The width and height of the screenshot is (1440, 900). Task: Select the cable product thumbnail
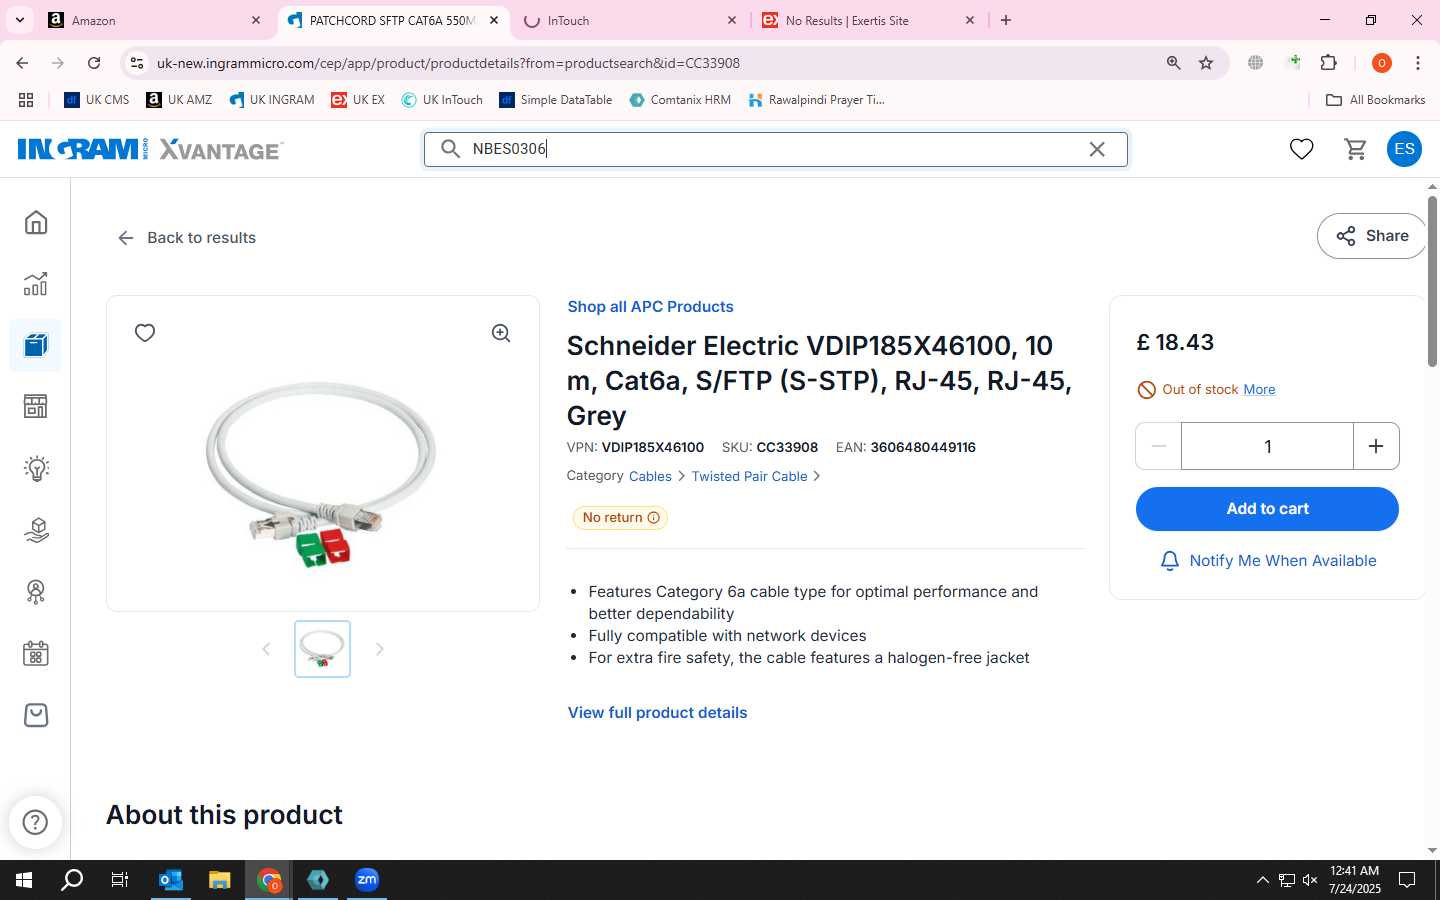(322, 649)
